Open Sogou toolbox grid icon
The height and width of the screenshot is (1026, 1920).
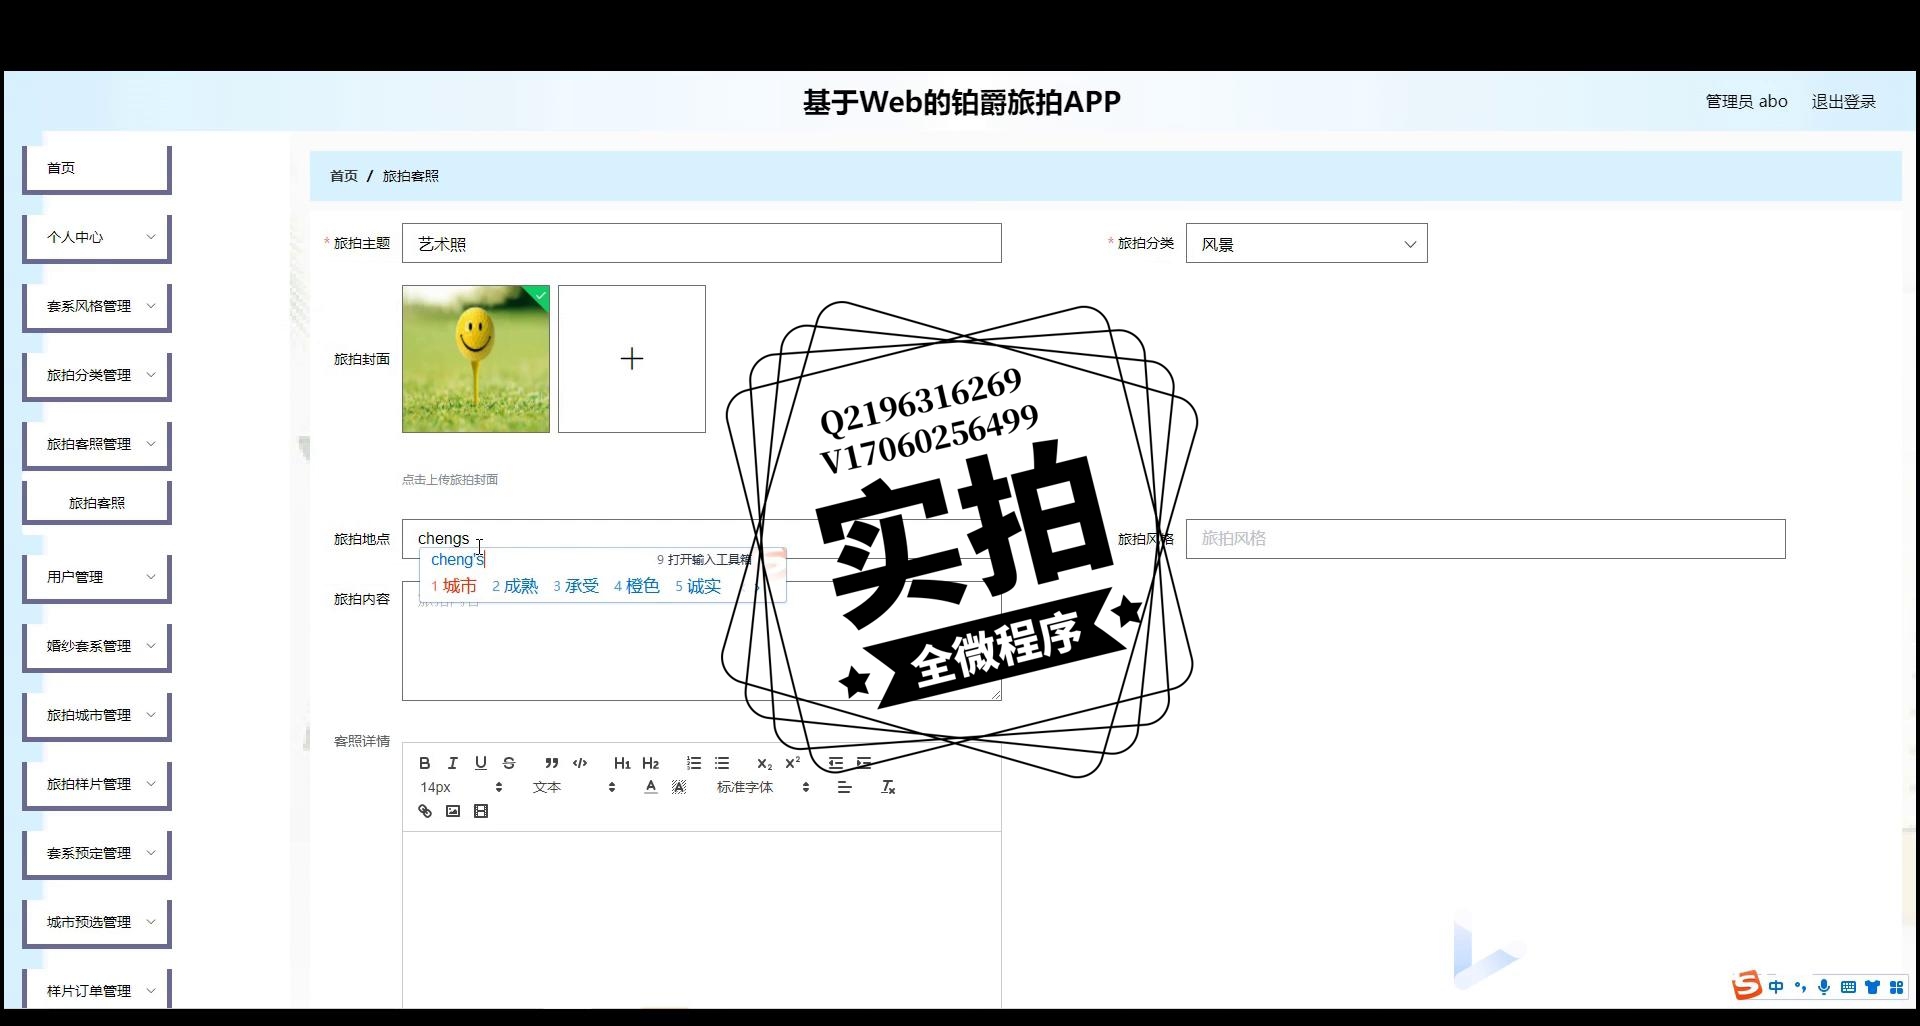(1896, 987)
